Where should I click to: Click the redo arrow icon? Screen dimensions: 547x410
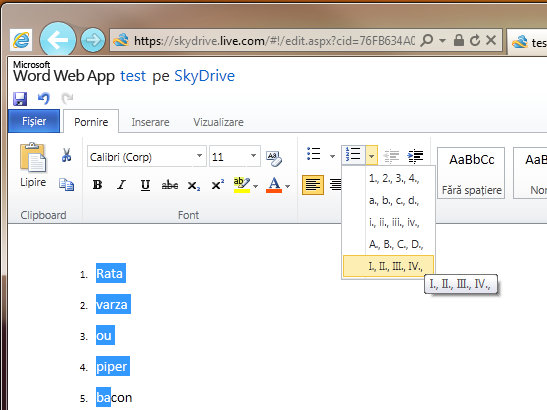pyautogui.click(x=67, y=98)
